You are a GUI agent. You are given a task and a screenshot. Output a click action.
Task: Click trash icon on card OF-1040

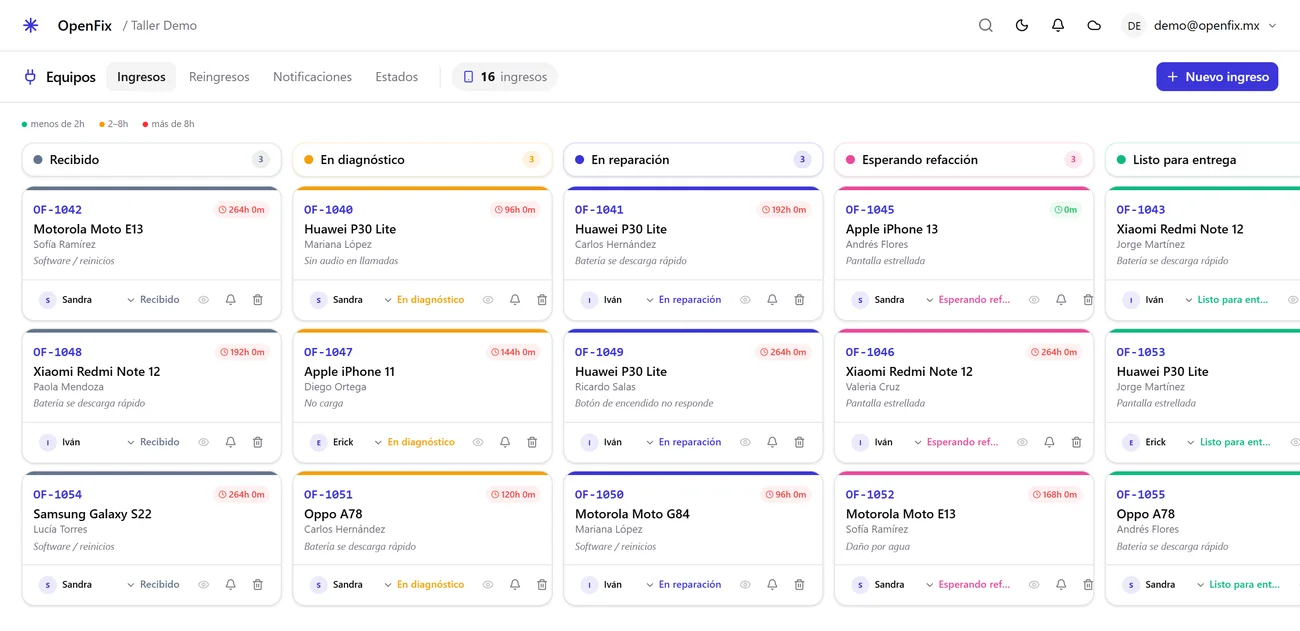[x=542, y=300]
